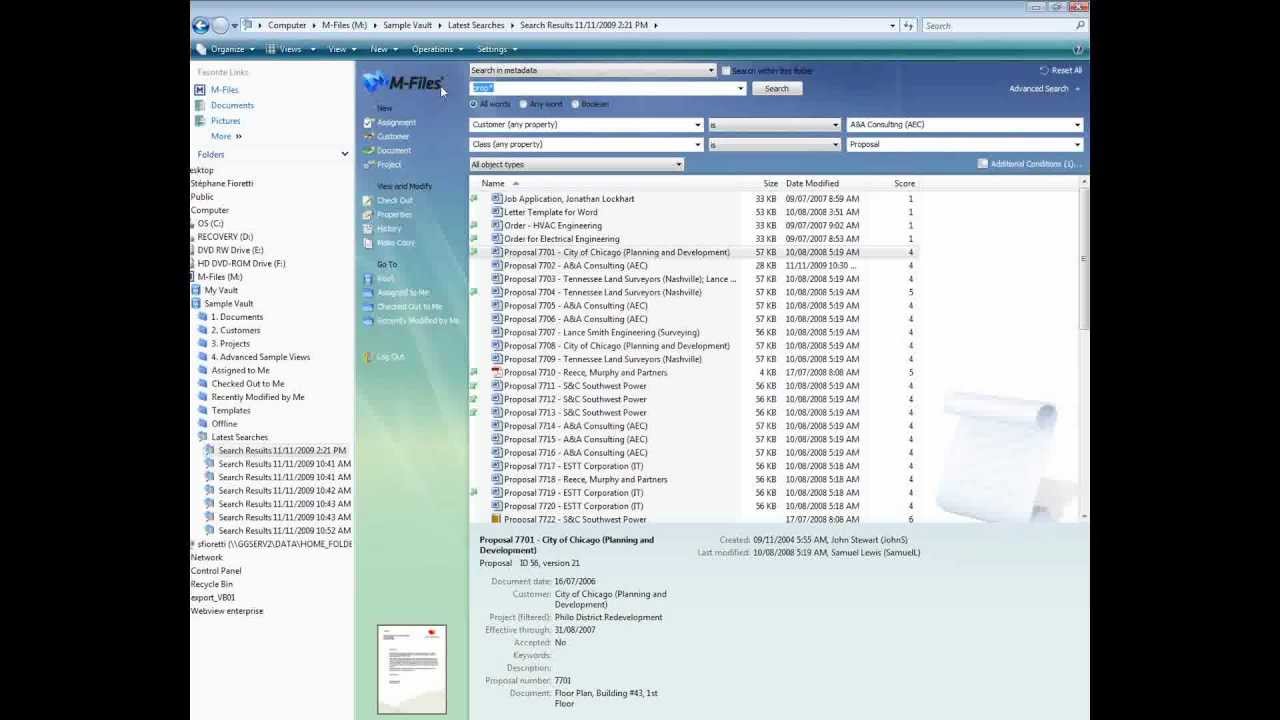Screen dimensions: 1280x720
Task: Select the Boolean radio button
Action: [576, 104]
